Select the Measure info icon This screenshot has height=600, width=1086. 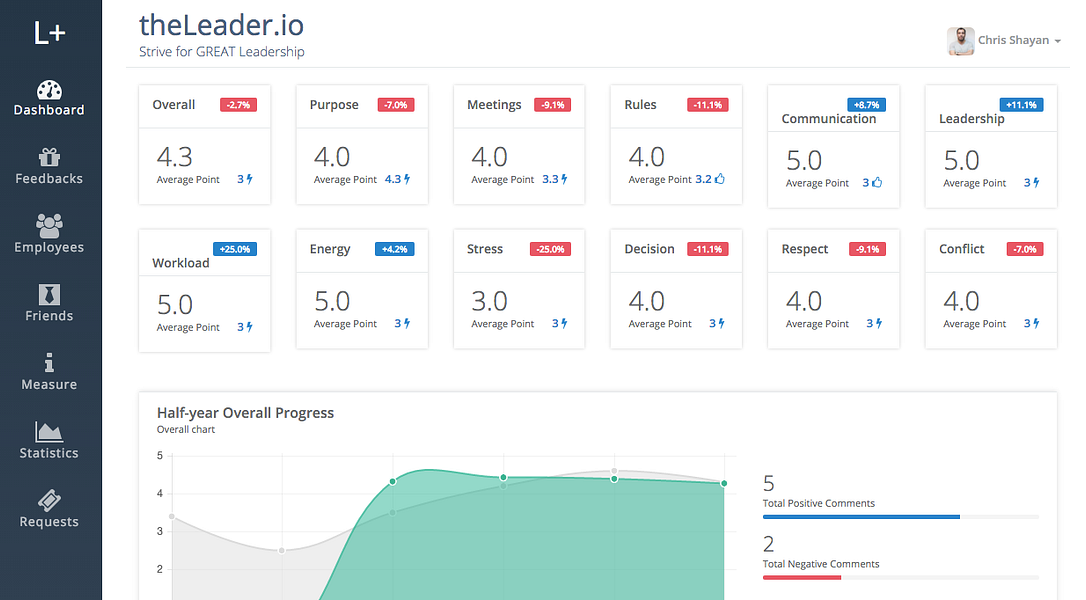point(49,363)
